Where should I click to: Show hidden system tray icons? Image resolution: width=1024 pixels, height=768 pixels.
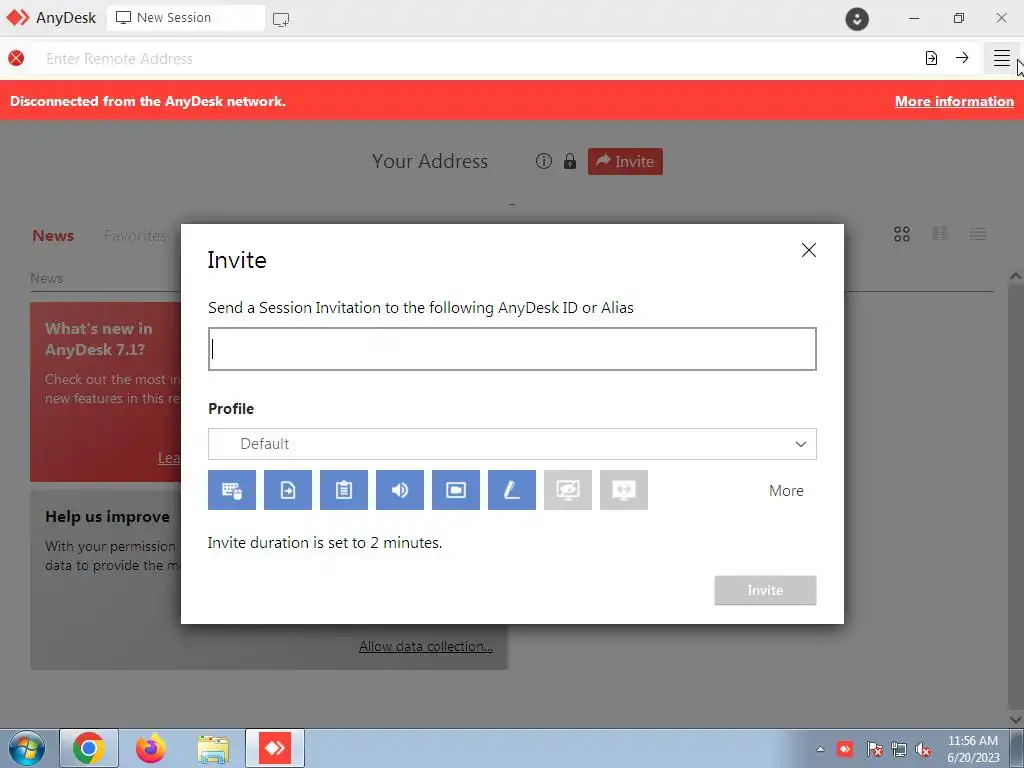pos(820,749)
